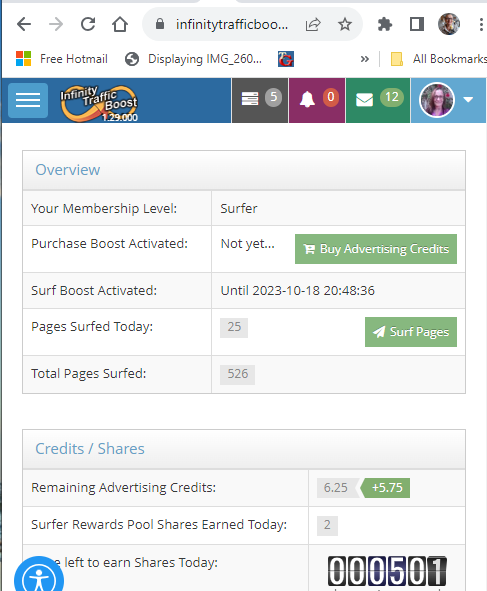Screen dimensions: 487x591
Task: Open the accessibility widget icon
Action: click(39, 576)
